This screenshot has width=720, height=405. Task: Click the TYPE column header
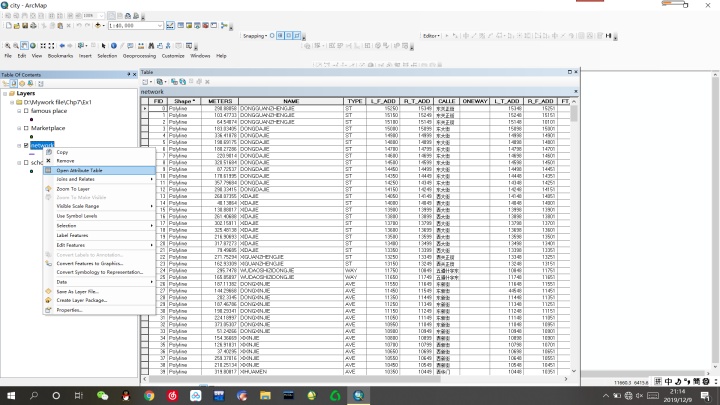pyautogui.click(x=355, y=101)
